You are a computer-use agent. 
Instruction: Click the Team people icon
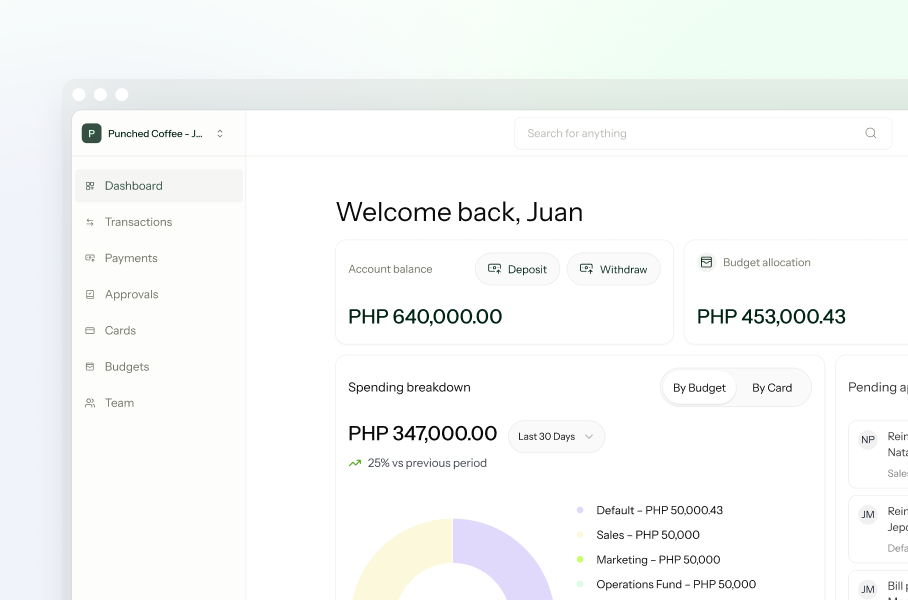[x=90, y=403]
